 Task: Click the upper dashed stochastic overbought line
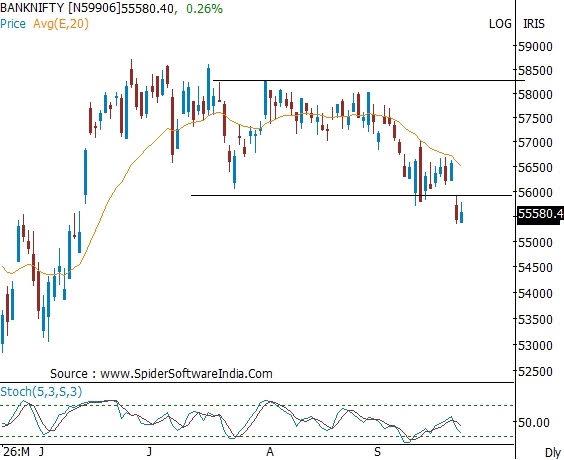click(257, 405)
